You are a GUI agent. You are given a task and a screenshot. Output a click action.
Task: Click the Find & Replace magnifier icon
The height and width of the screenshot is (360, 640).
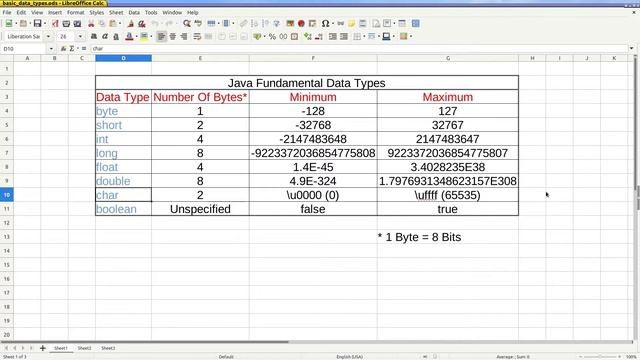[187, 24]
